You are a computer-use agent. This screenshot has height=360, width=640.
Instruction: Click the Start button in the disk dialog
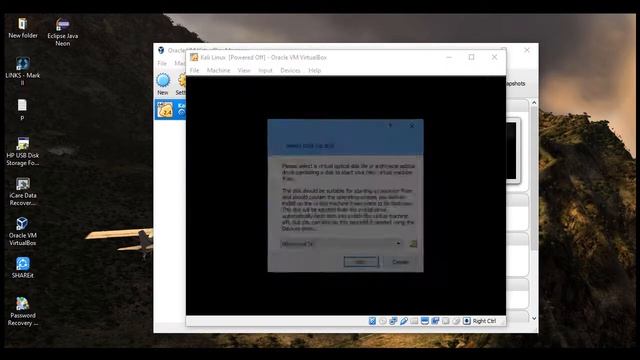[361, 262]
